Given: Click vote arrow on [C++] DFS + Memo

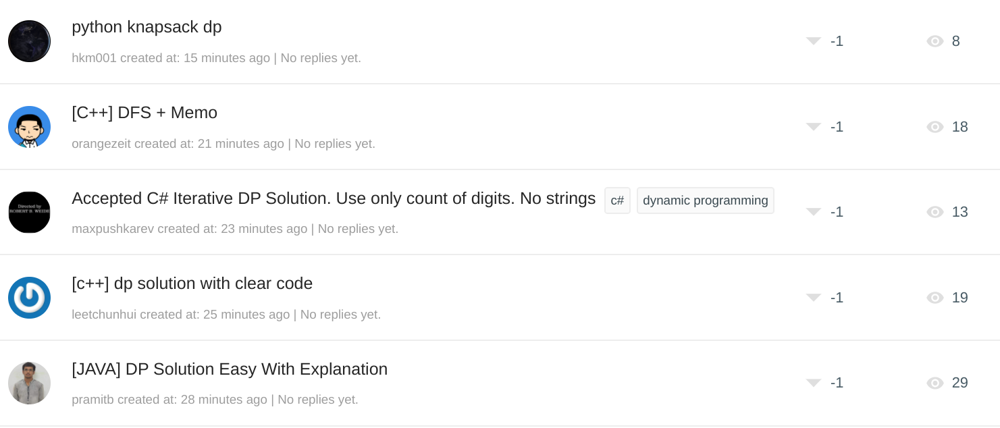Looking at the screenshot, I should point(813,126).
